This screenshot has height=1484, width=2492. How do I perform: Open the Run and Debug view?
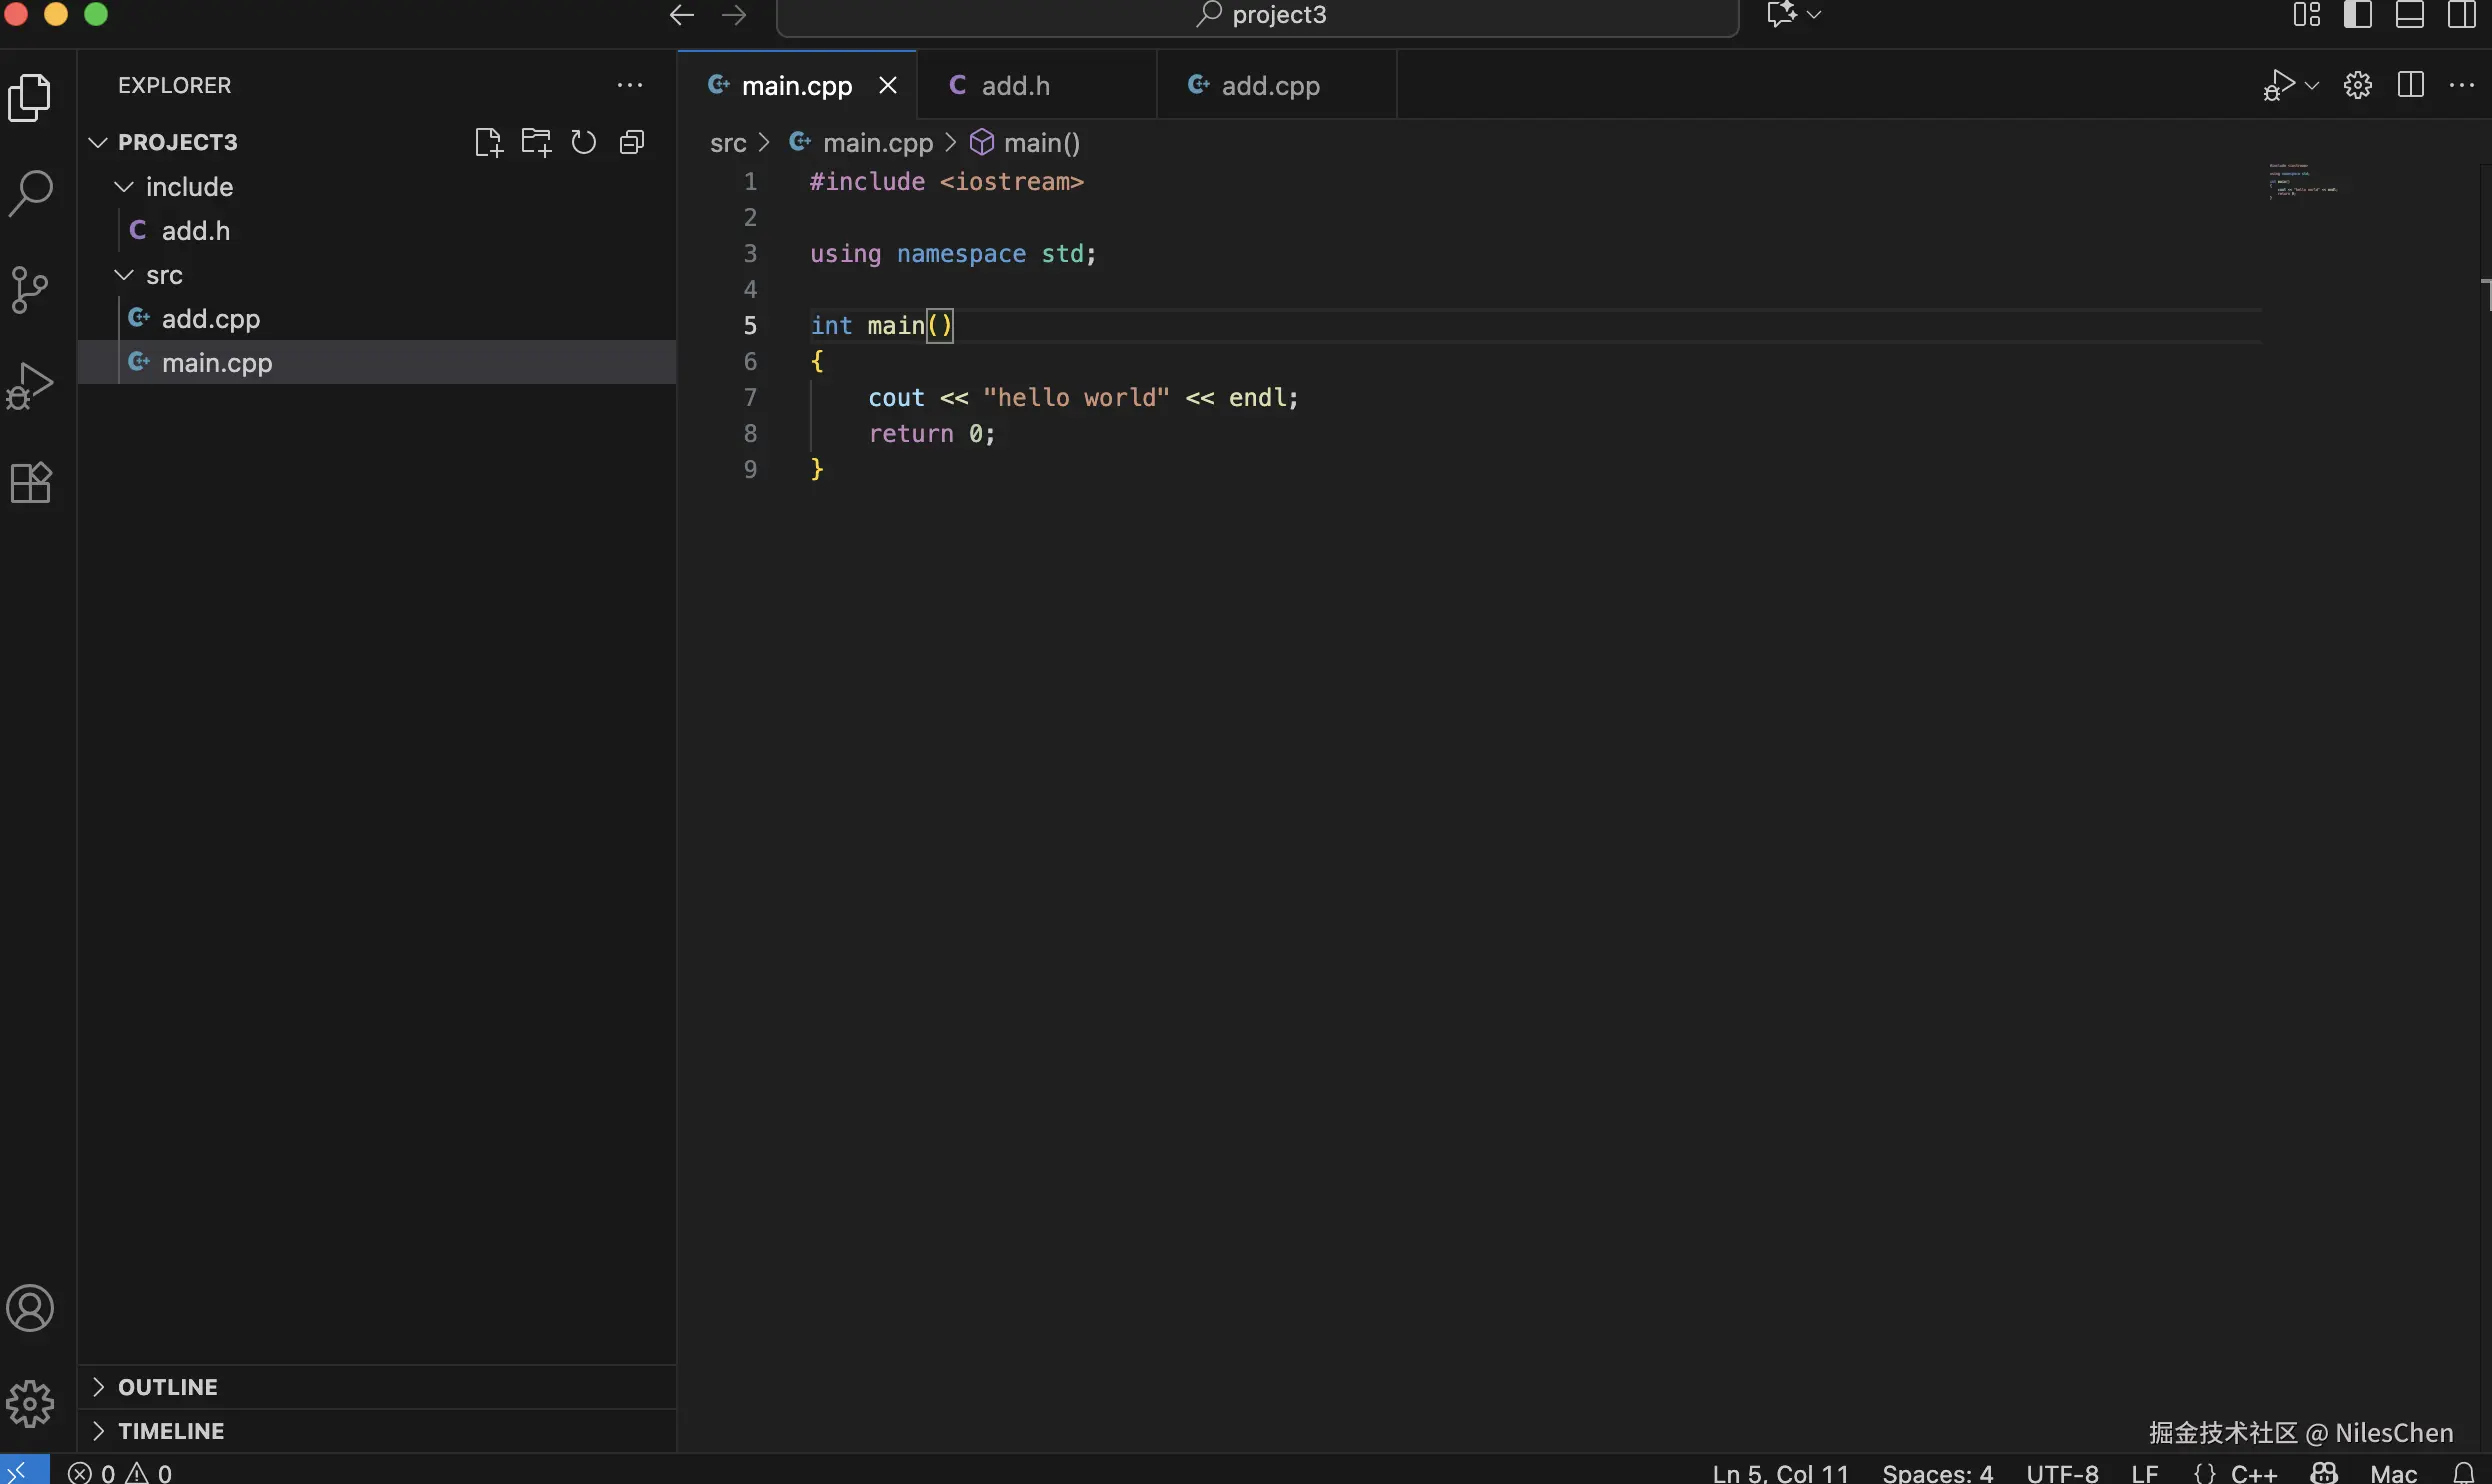click(x=30, y=386)
